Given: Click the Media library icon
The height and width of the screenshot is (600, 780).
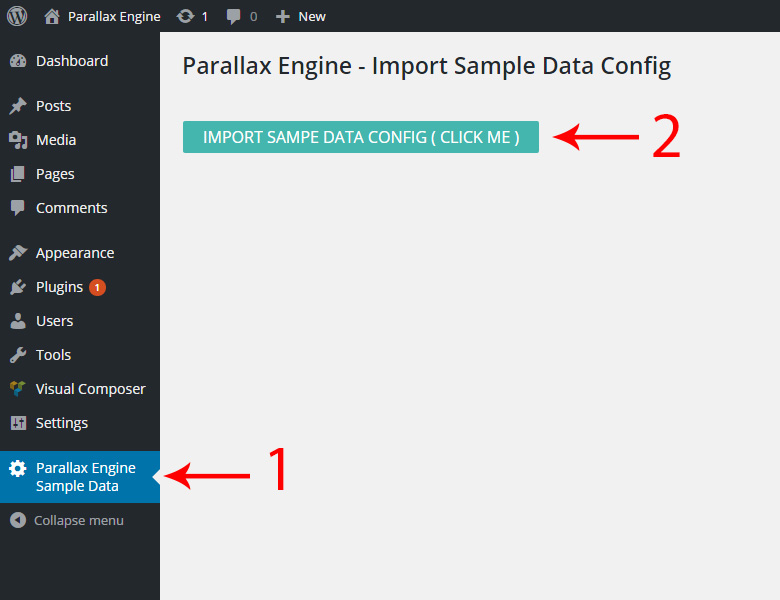Looking at the screenshot, I should (18, 140).
